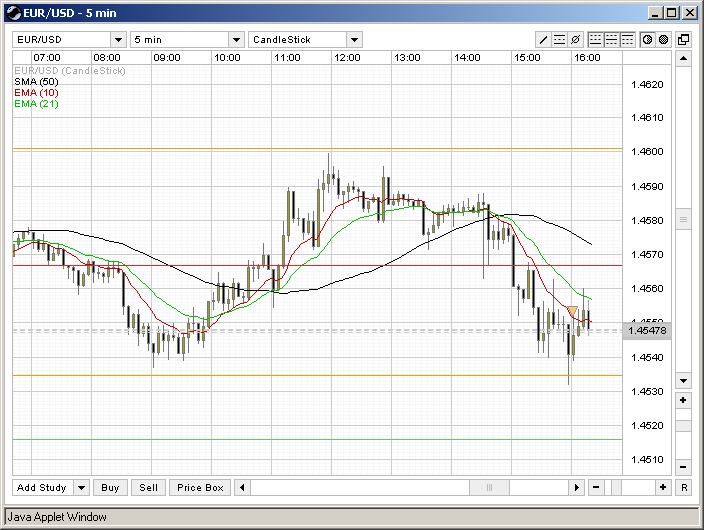Open the 5 min timeframe dropdown
Viewport: 704px width, 530px height.
point(237,40)
